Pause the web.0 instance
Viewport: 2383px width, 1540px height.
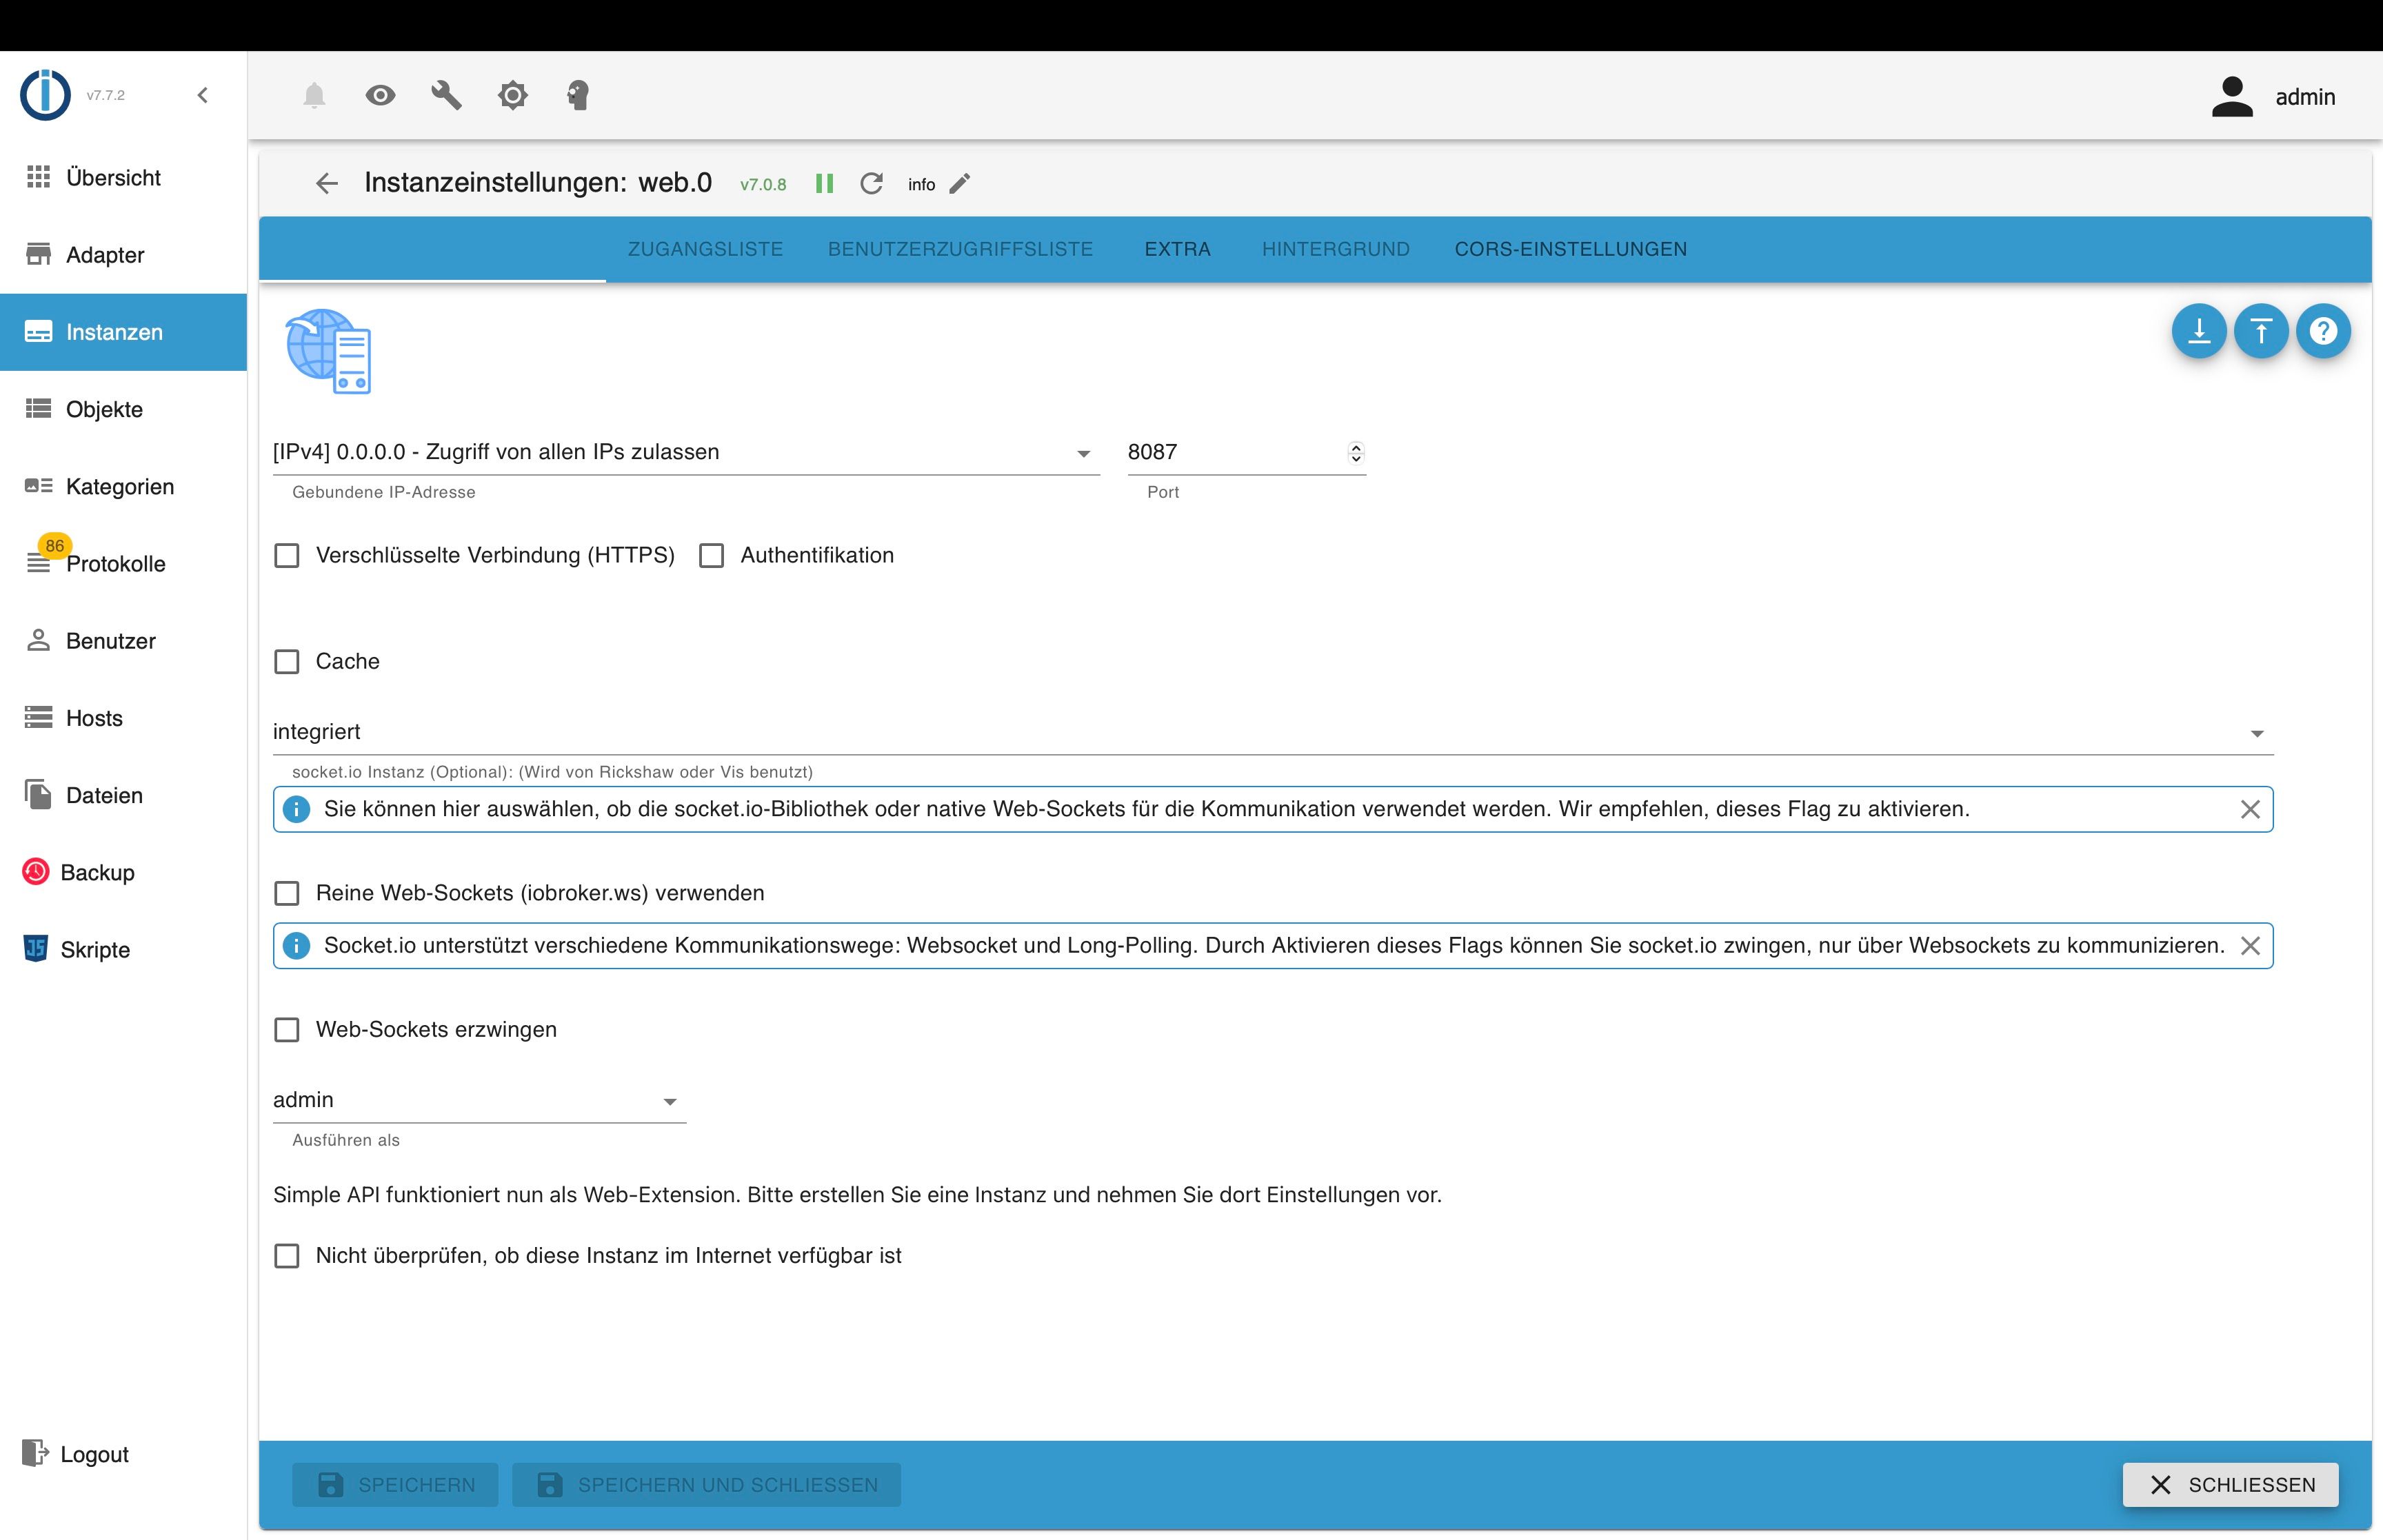[x=824, y=184]
